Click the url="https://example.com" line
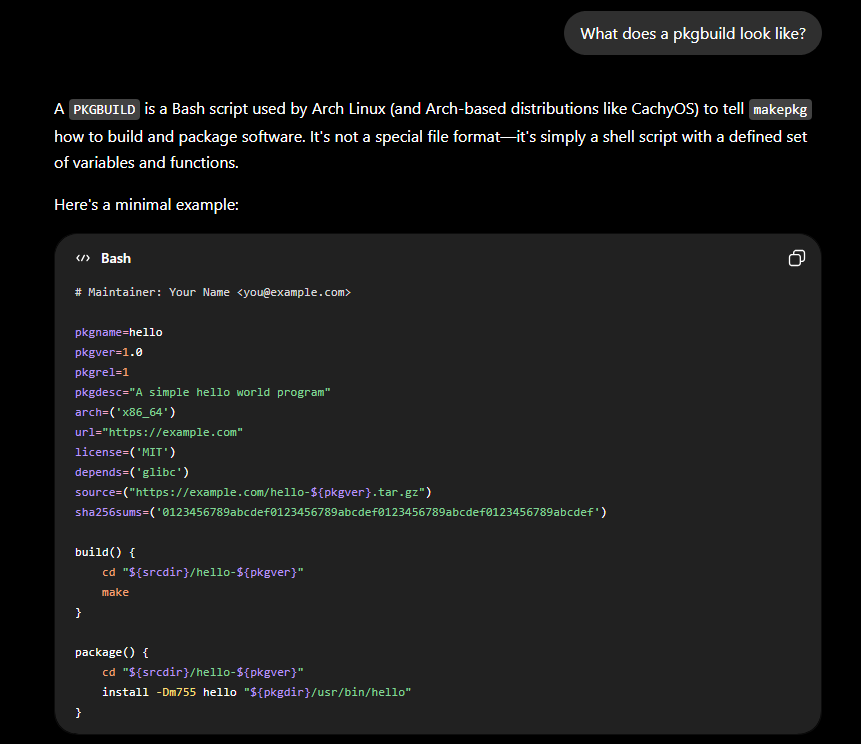This screenshot has width=861, height=744. click(159, 432)
